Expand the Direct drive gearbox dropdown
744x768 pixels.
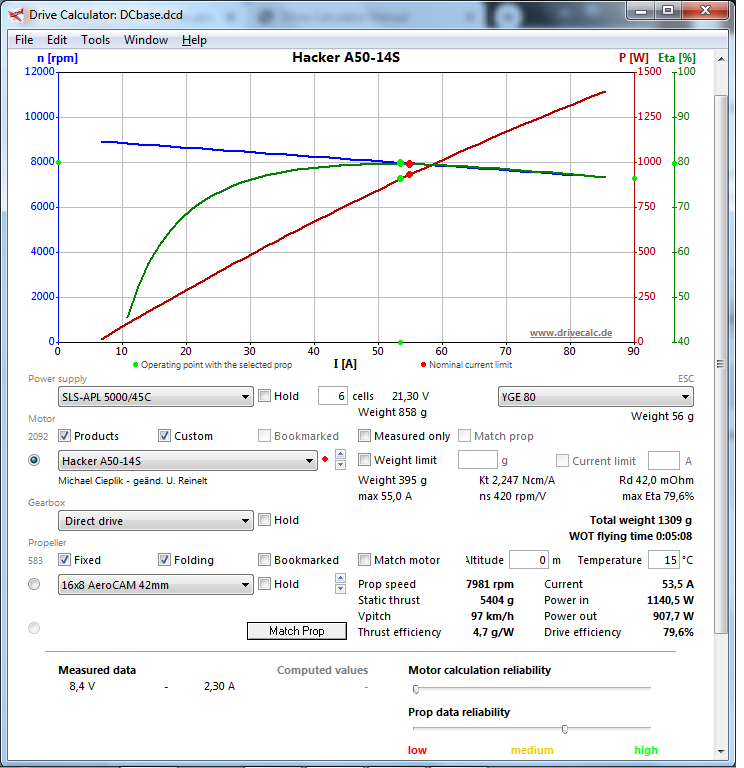155,521
